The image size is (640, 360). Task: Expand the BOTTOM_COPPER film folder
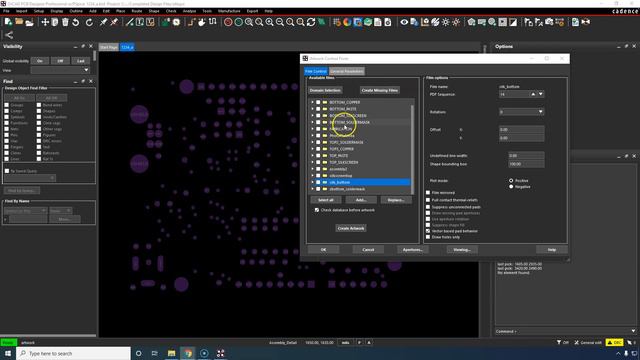[313, 102]
